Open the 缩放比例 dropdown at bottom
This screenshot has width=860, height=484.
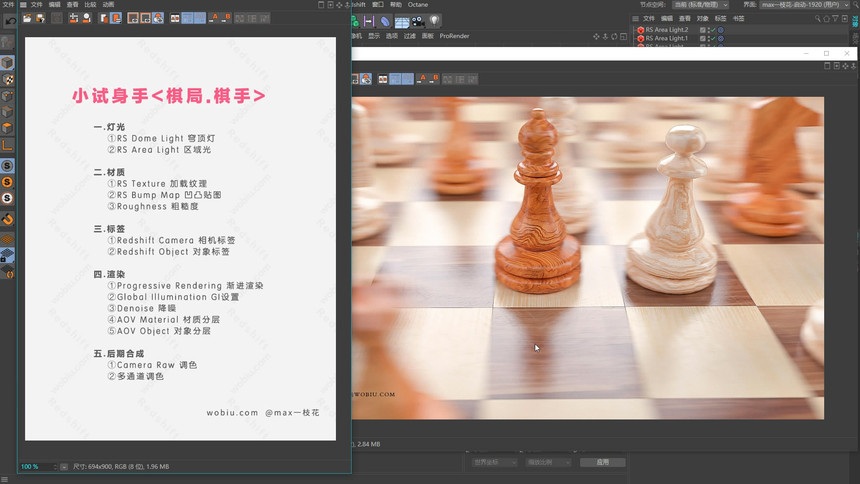pyautogui.click(x=548, y=462)
